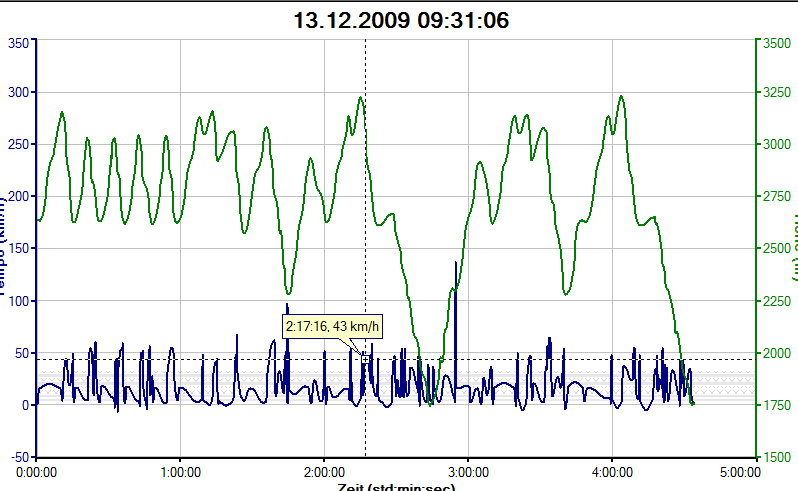Click the 3250 label on right elevation axis
This screenshot has width=798, height=491.
778,92
